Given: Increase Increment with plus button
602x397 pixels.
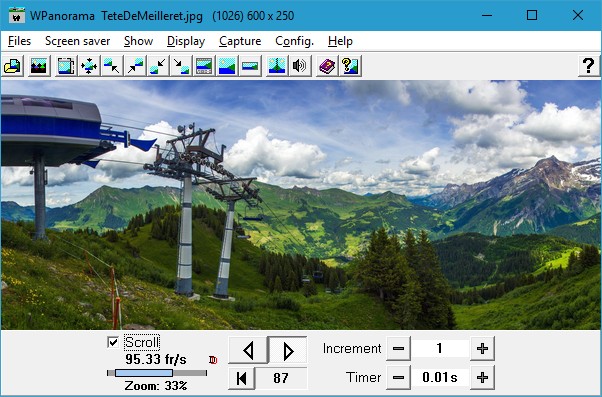Looking at the screenshot, I should pyautogui.click(x=482, y=349).
